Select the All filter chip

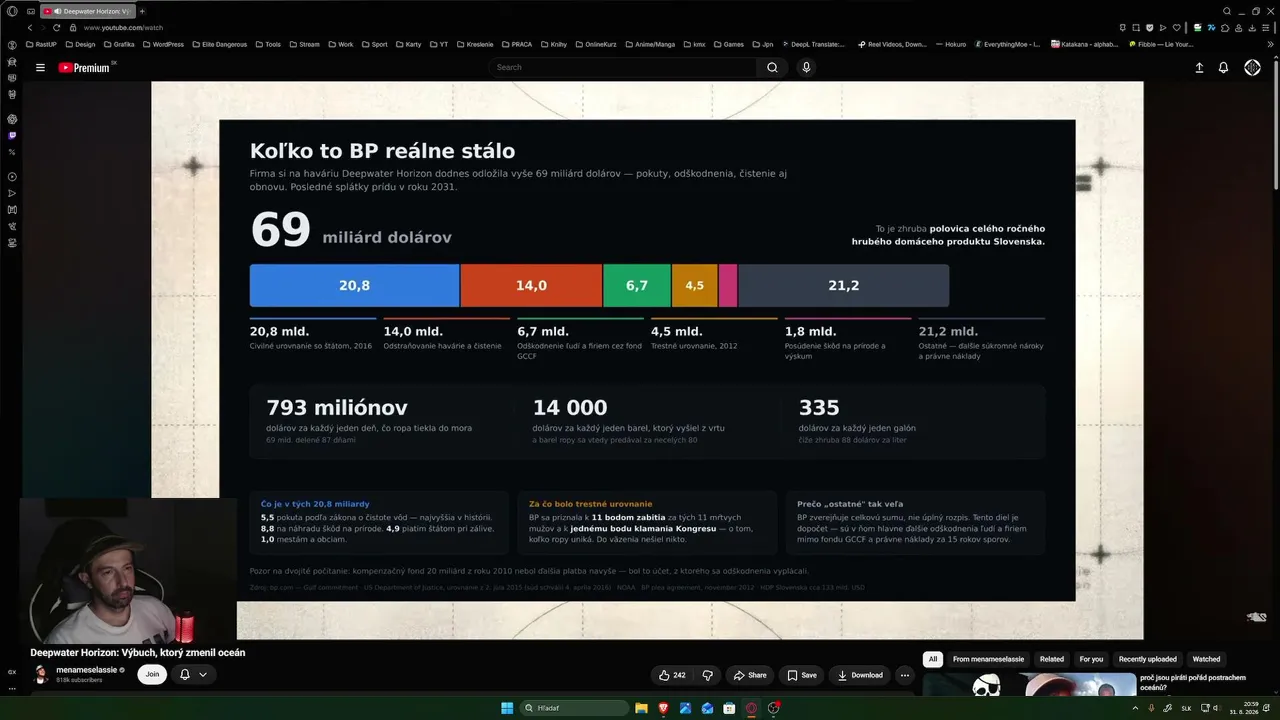[x=933, y=659]
